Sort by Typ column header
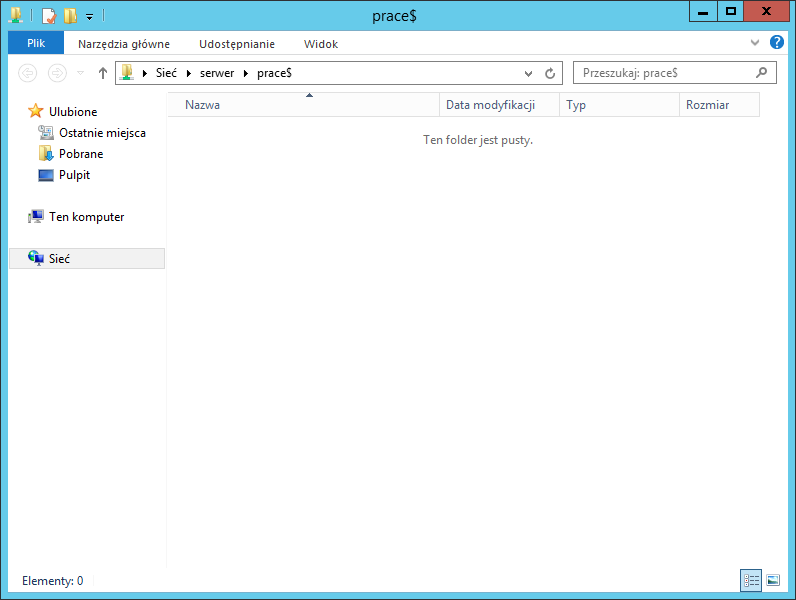This screenshot has height=600, width=796. (x=619, y=105)
